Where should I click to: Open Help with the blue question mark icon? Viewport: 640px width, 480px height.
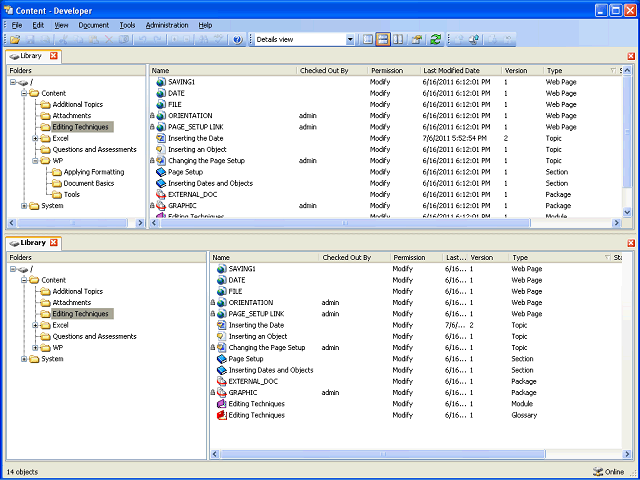tap(238, 40)
